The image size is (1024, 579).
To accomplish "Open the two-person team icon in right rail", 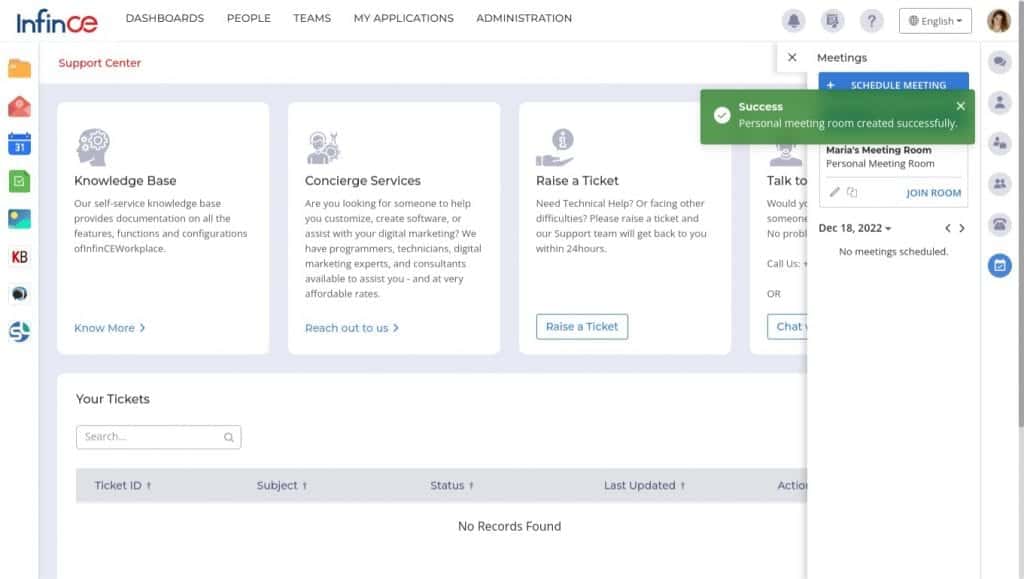I will [x=999, y=143].
